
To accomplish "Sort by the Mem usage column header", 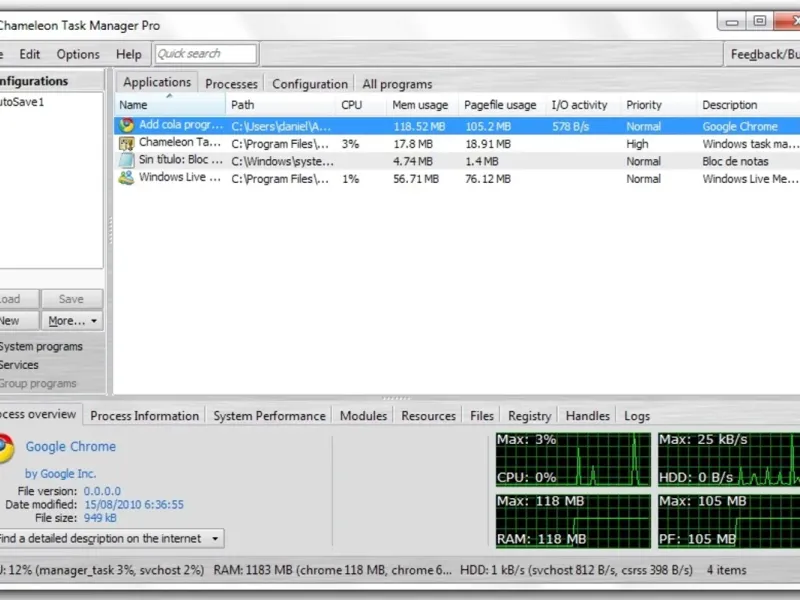I will coord(422,105).
